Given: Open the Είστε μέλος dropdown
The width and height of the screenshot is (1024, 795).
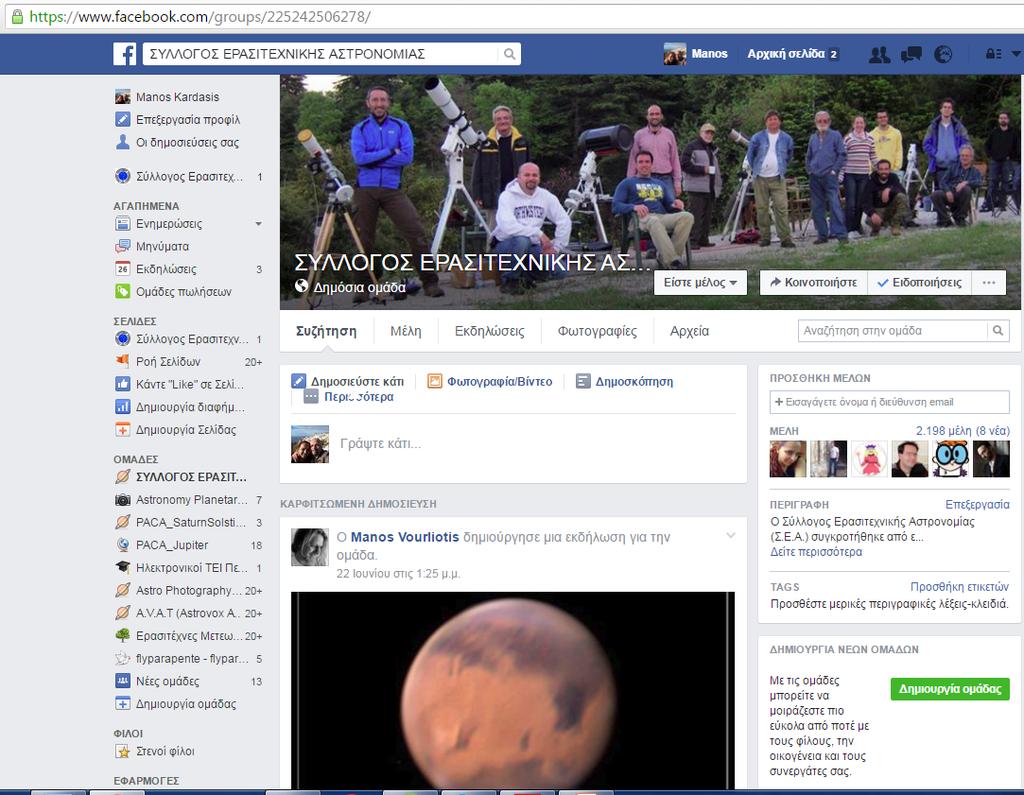Looking at the screenshot, I should click(x=700, y=282).
